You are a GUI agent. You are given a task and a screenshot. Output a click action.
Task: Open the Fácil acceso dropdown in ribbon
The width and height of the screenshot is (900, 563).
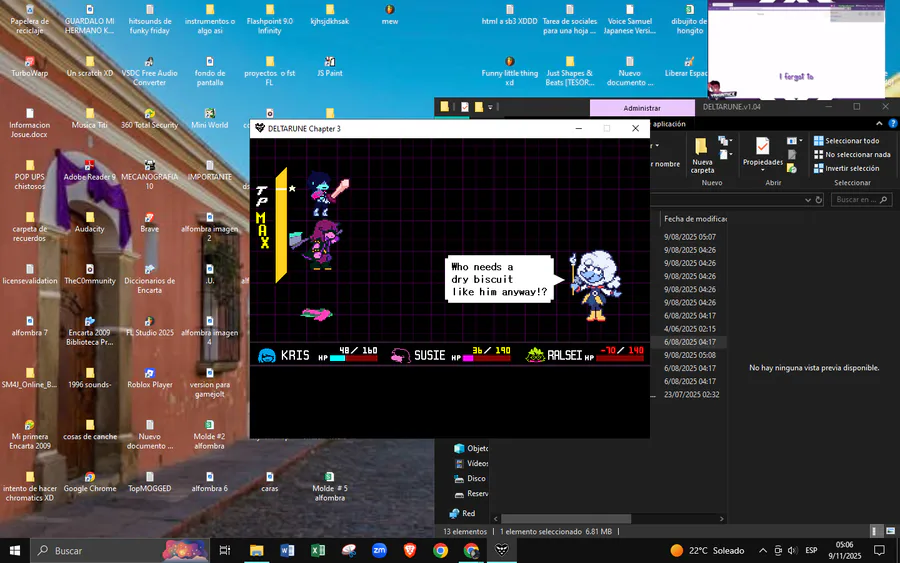click(x=725, y=154)
